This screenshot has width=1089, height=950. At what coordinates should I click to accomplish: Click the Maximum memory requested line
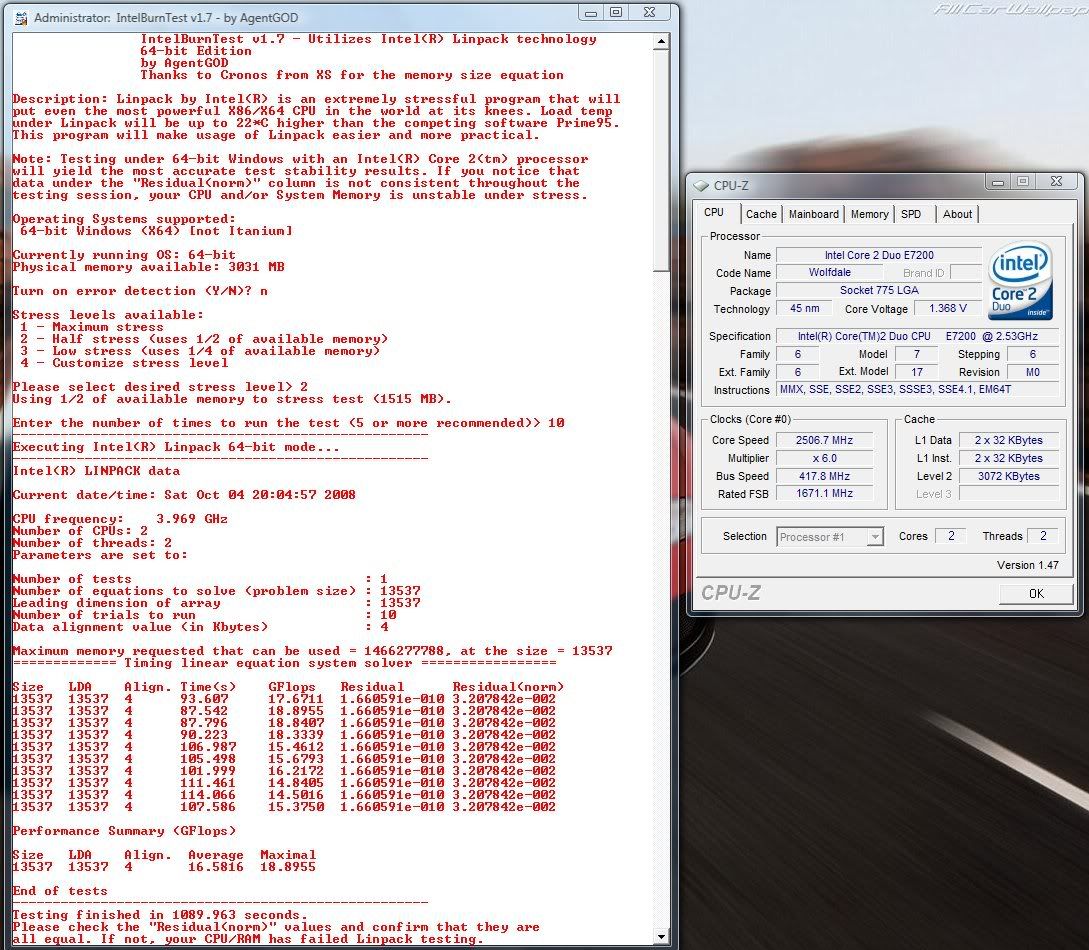tap(313, 651)
